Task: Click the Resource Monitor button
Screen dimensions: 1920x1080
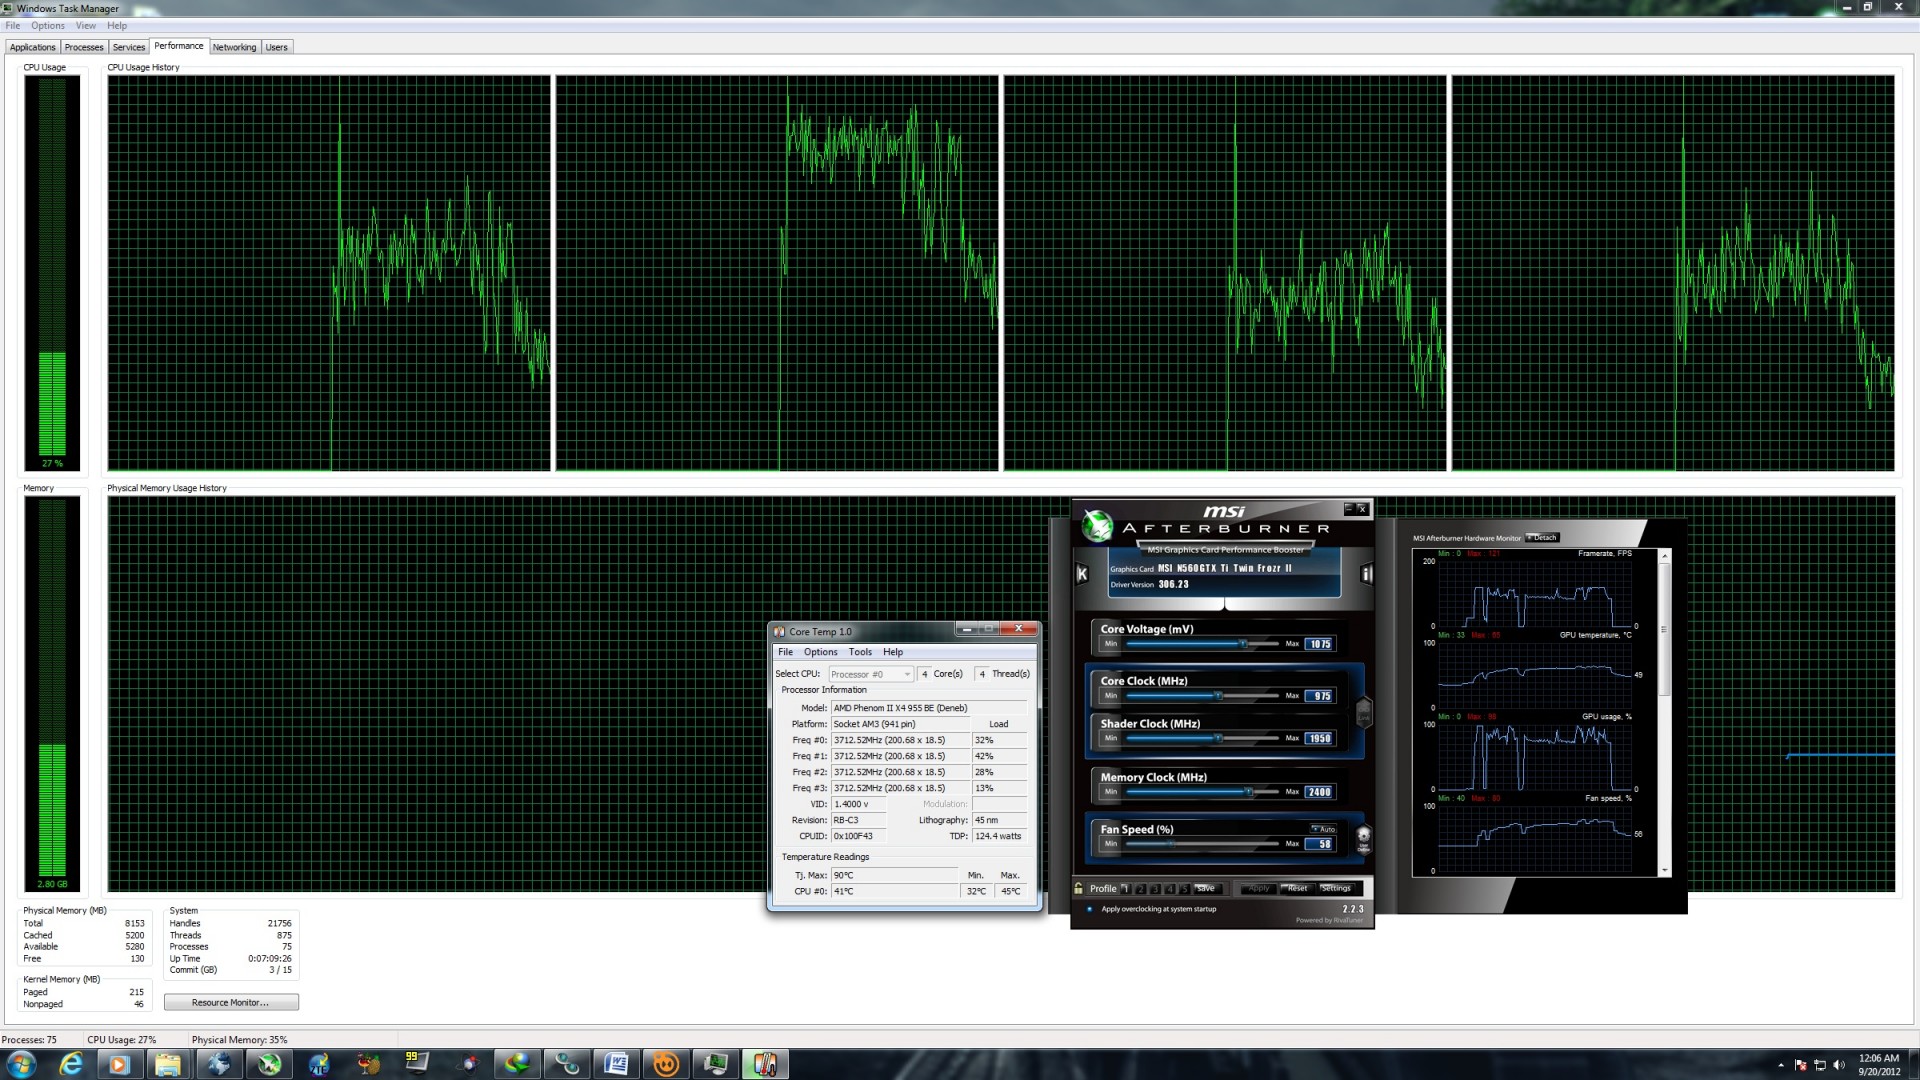Action: (230, 1002)
